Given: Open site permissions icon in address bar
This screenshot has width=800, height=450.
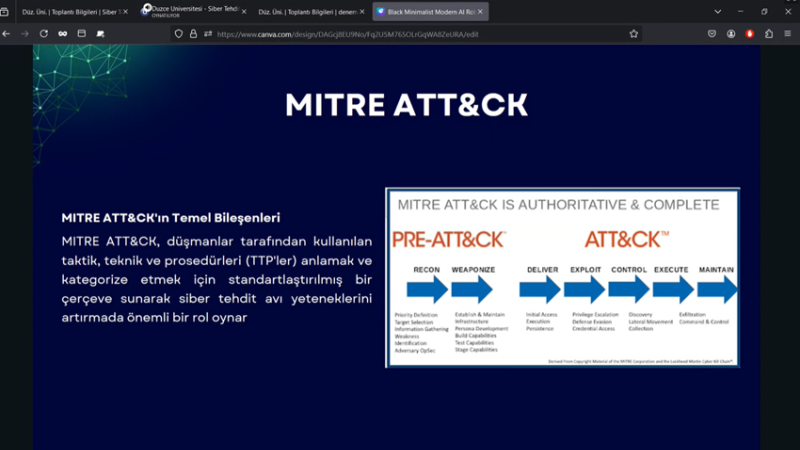Looking at the screenshot, I should [x=208, y=34].
